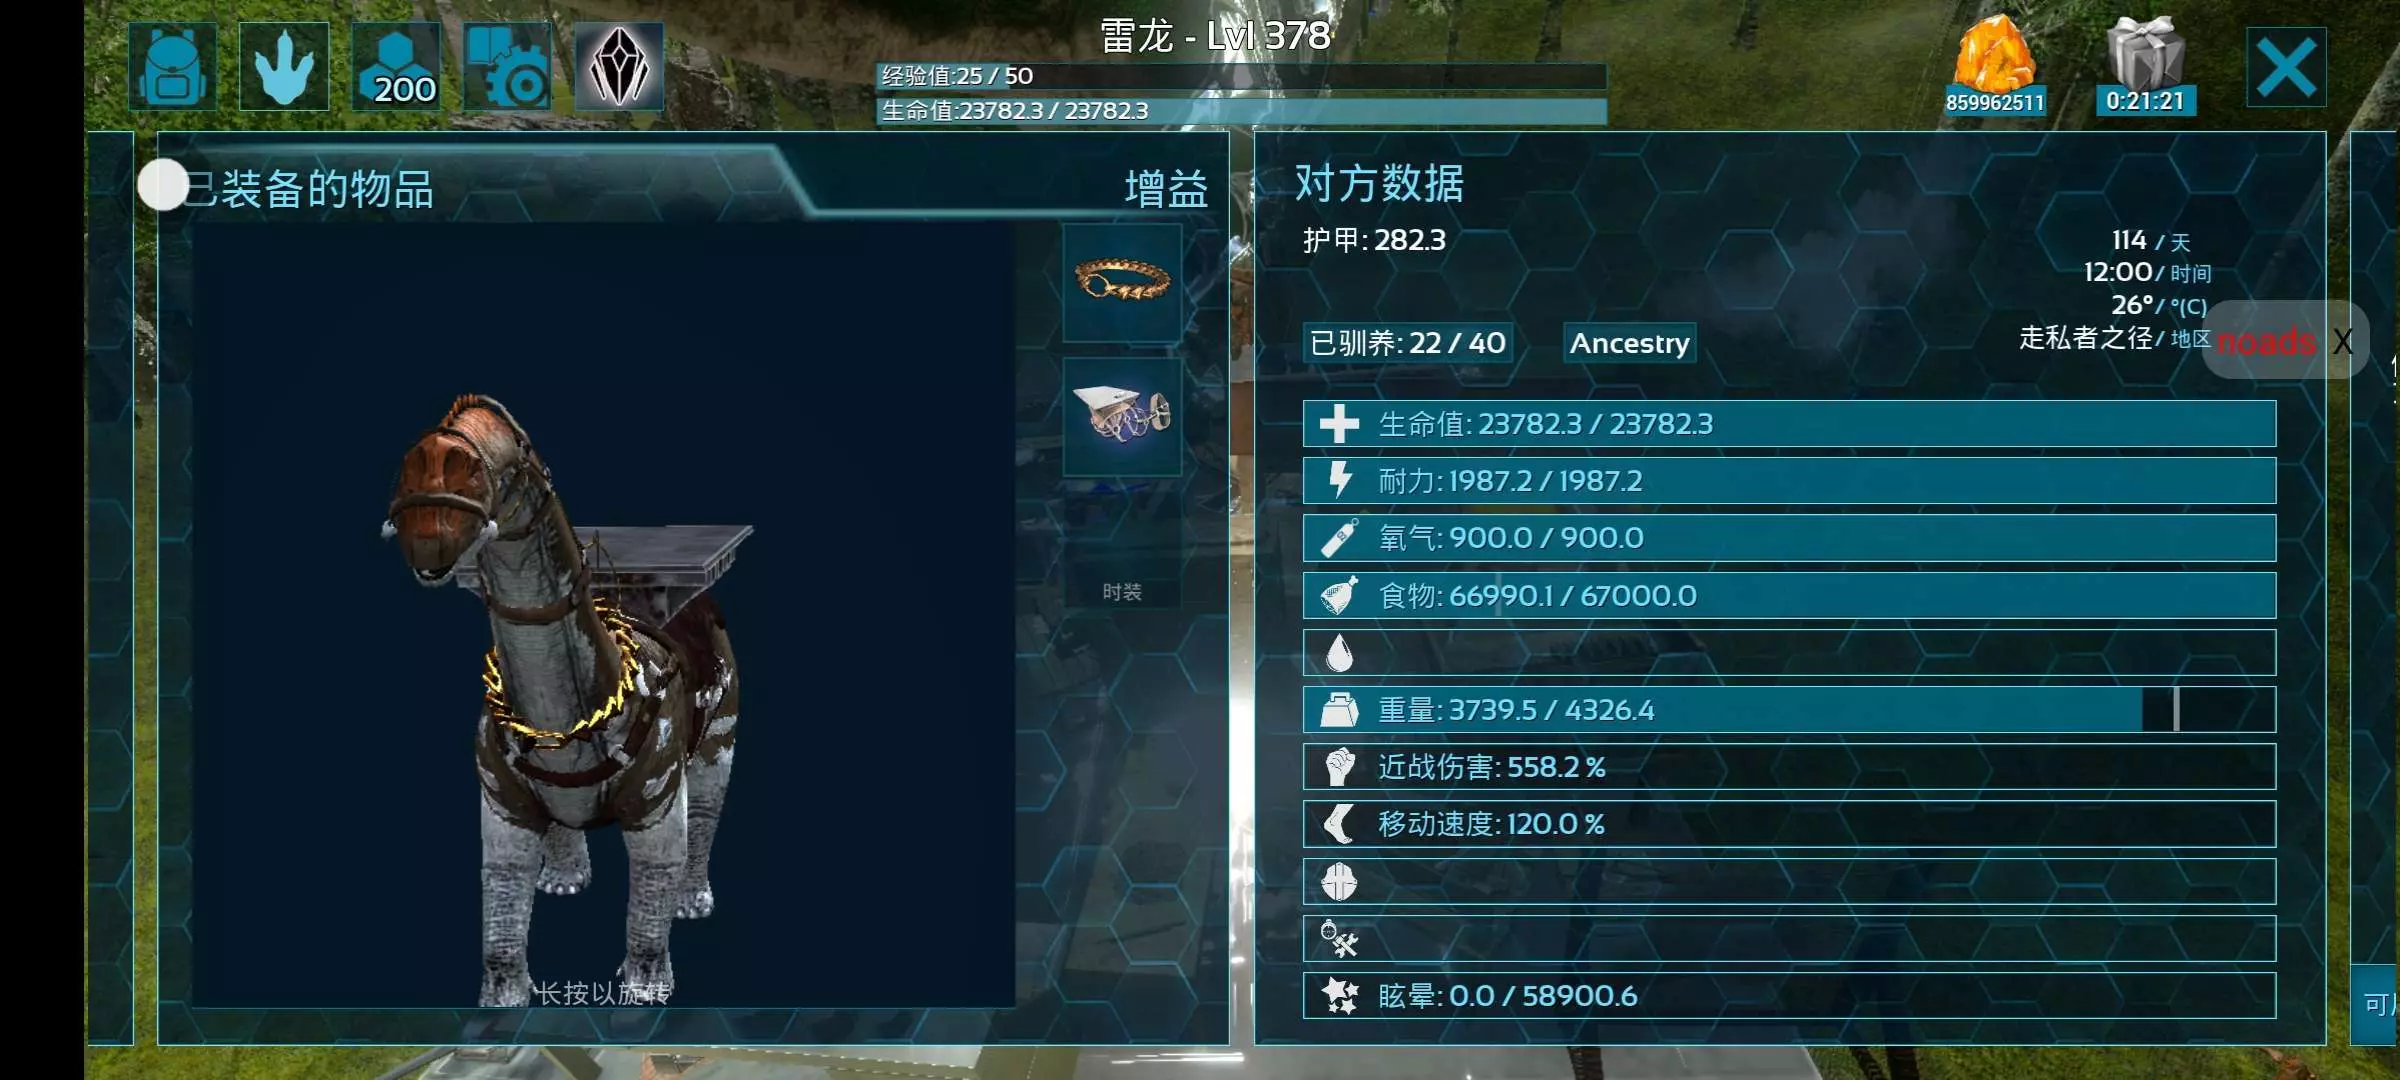Open the 已装备的物品 tab

[x=310, y=189]
